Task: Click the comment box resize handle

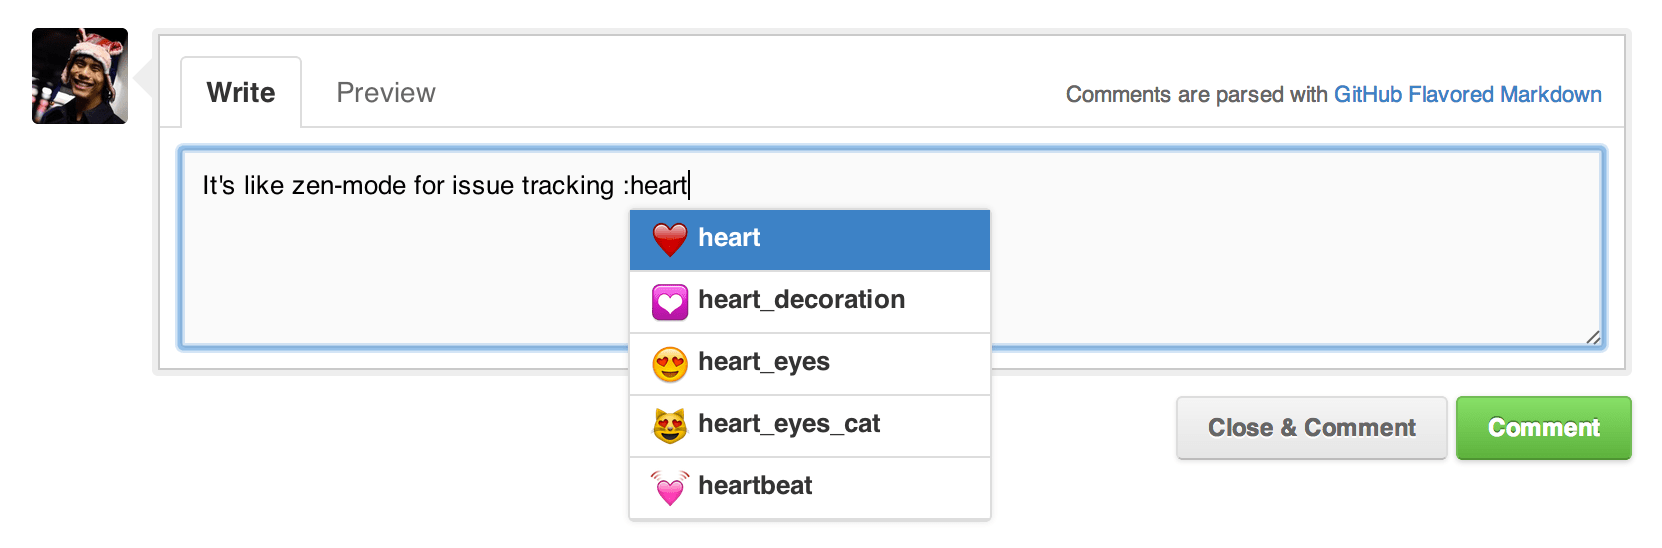Action: (x=1593, y=338)
